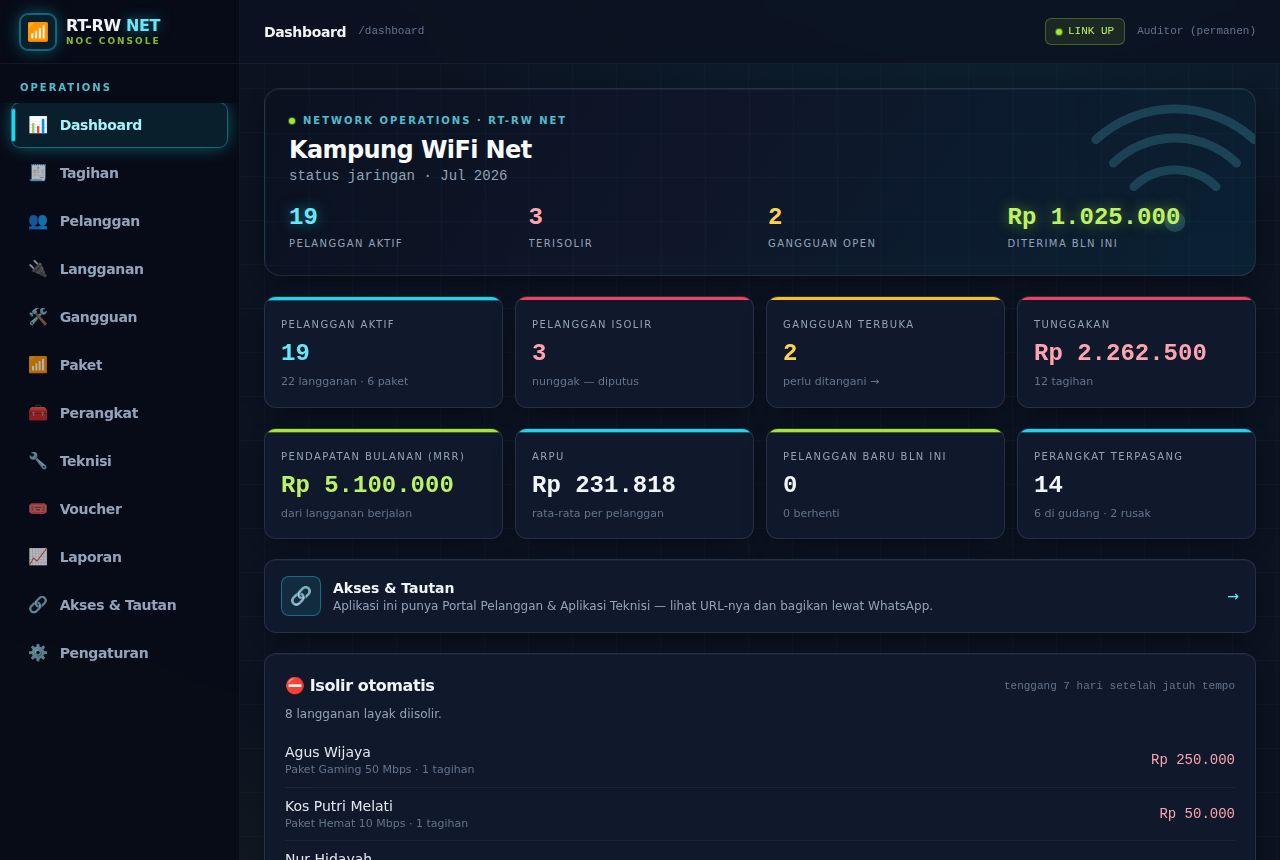The width and height of the screenshot is (1280, 860).
Task: Click the Rp 50.000 amount
Action: [x=1197, y=814]
